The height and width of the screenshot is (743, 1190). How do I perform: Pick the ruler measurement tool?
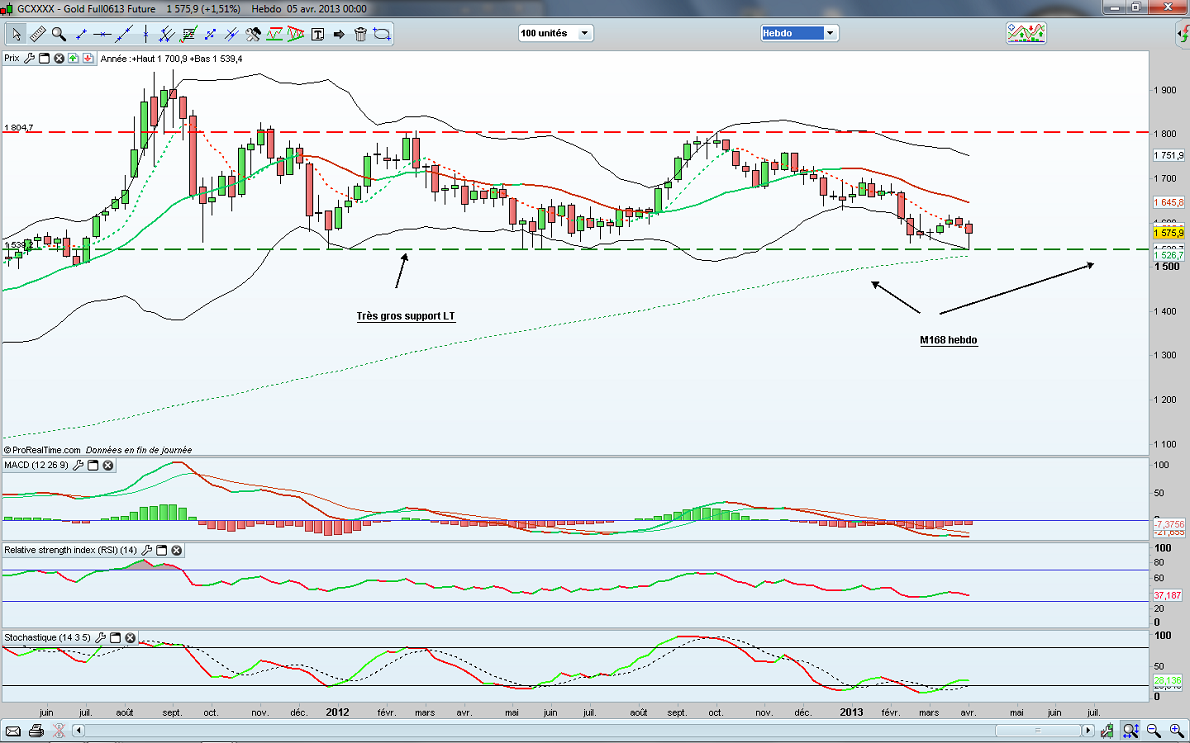(x=38, y=34)
